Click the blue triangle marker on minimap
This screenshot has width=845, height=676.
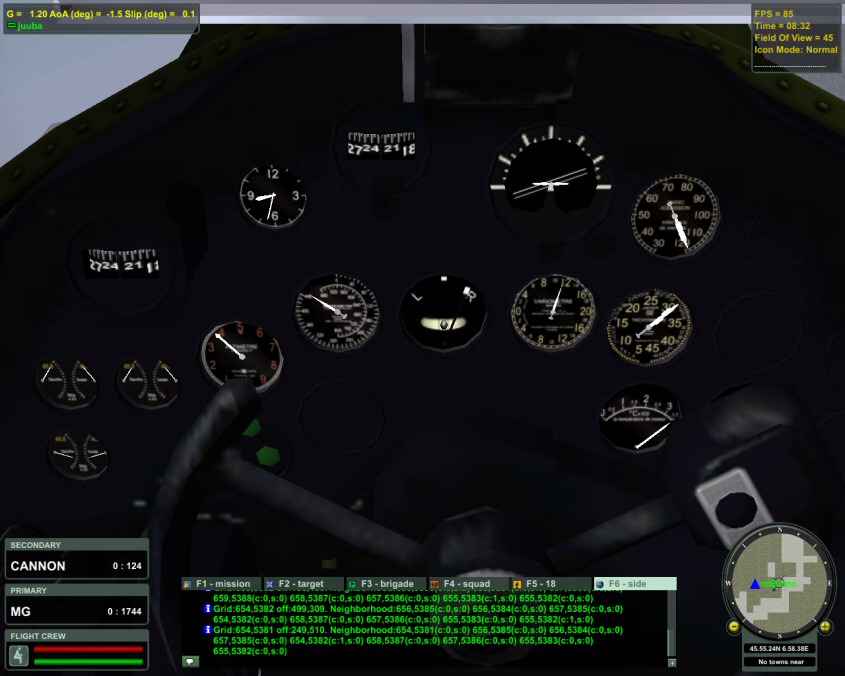click(x=755, y=584)
